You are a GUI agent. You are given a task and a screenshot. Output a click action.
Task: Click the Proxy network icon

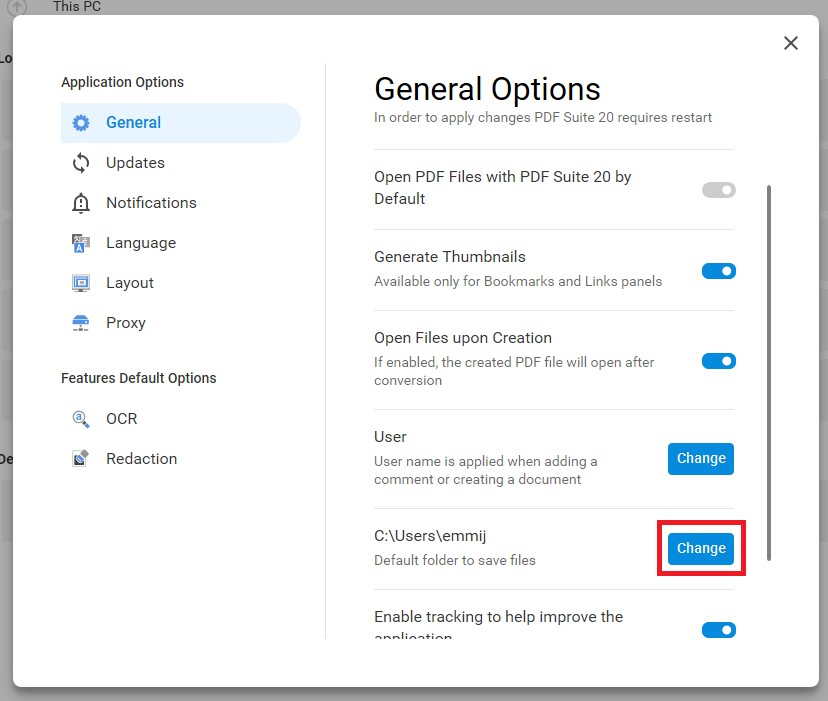(x=81, y=323)
